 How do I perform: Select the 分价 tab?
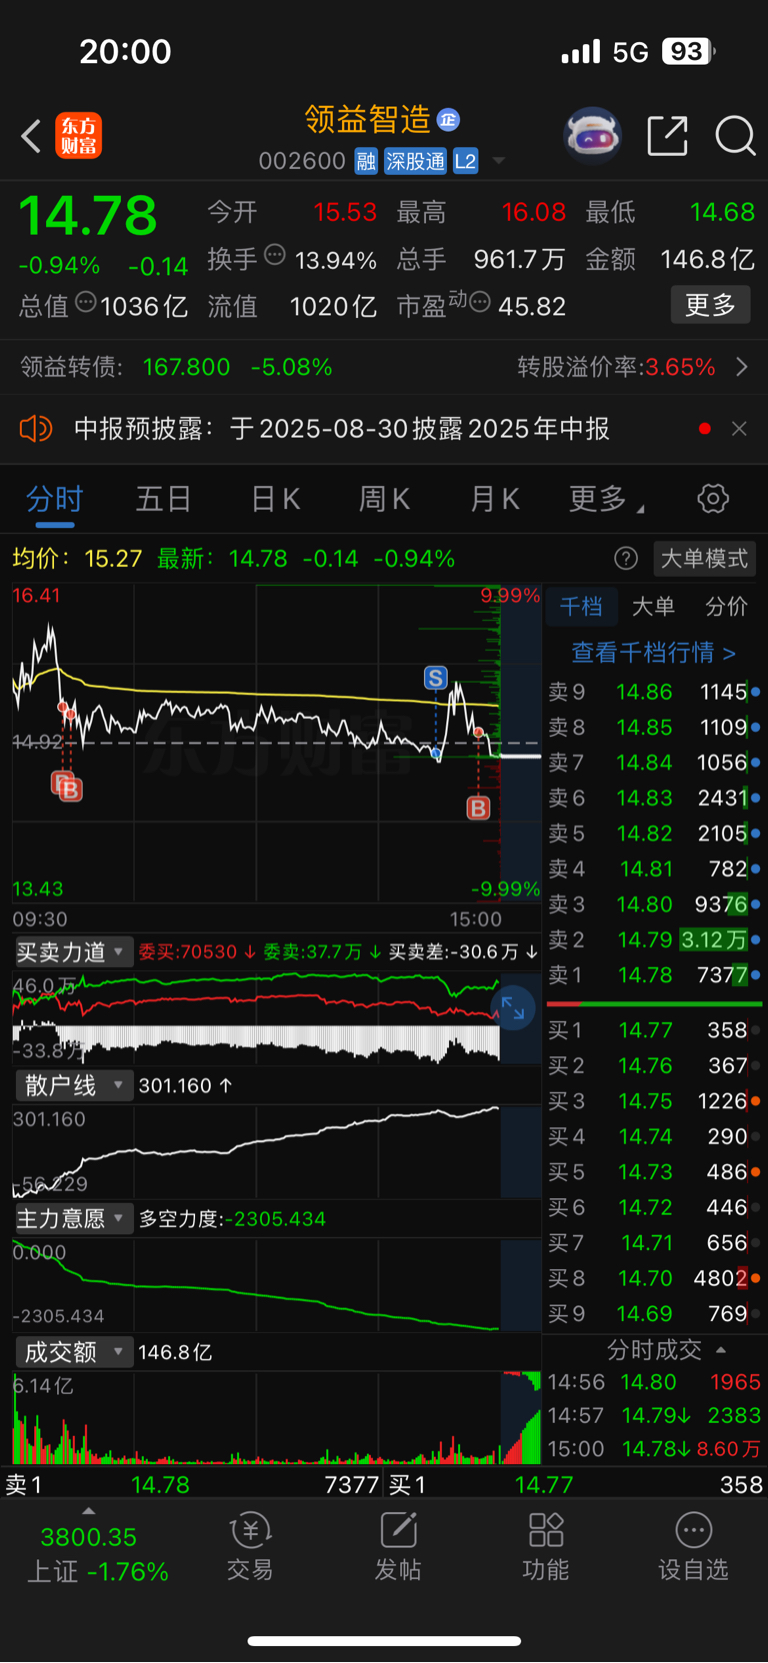(726, 606)
